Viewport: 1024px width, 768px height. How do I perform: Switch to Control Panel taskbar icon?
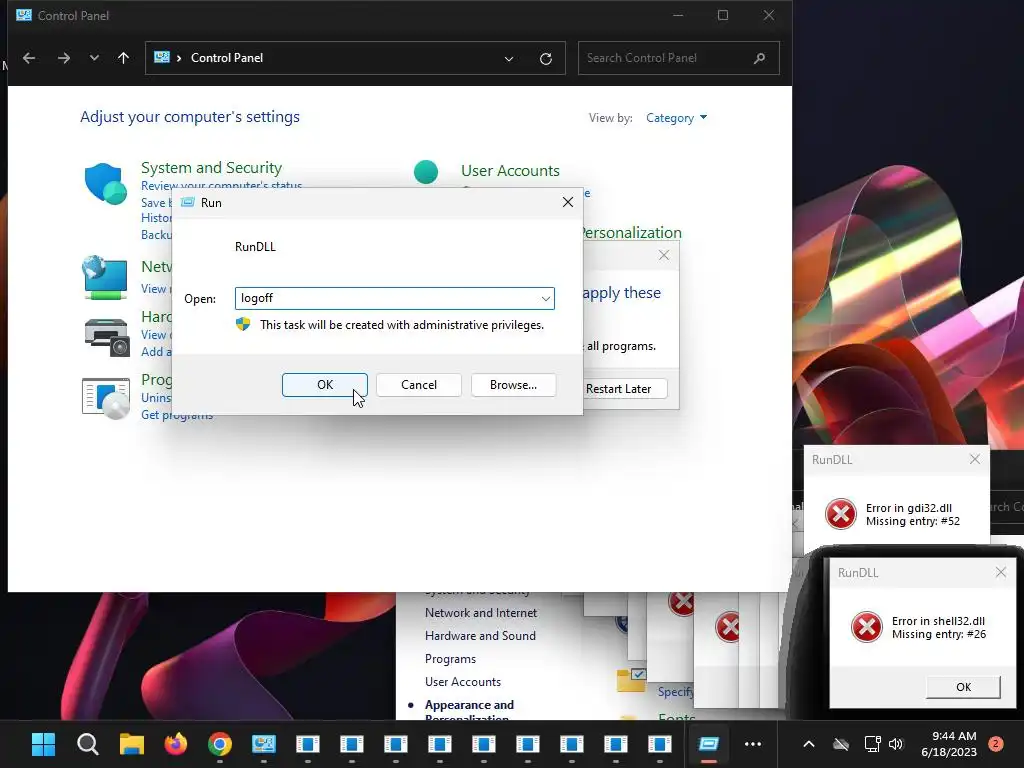pyautogui.click(x=264, y=744)
